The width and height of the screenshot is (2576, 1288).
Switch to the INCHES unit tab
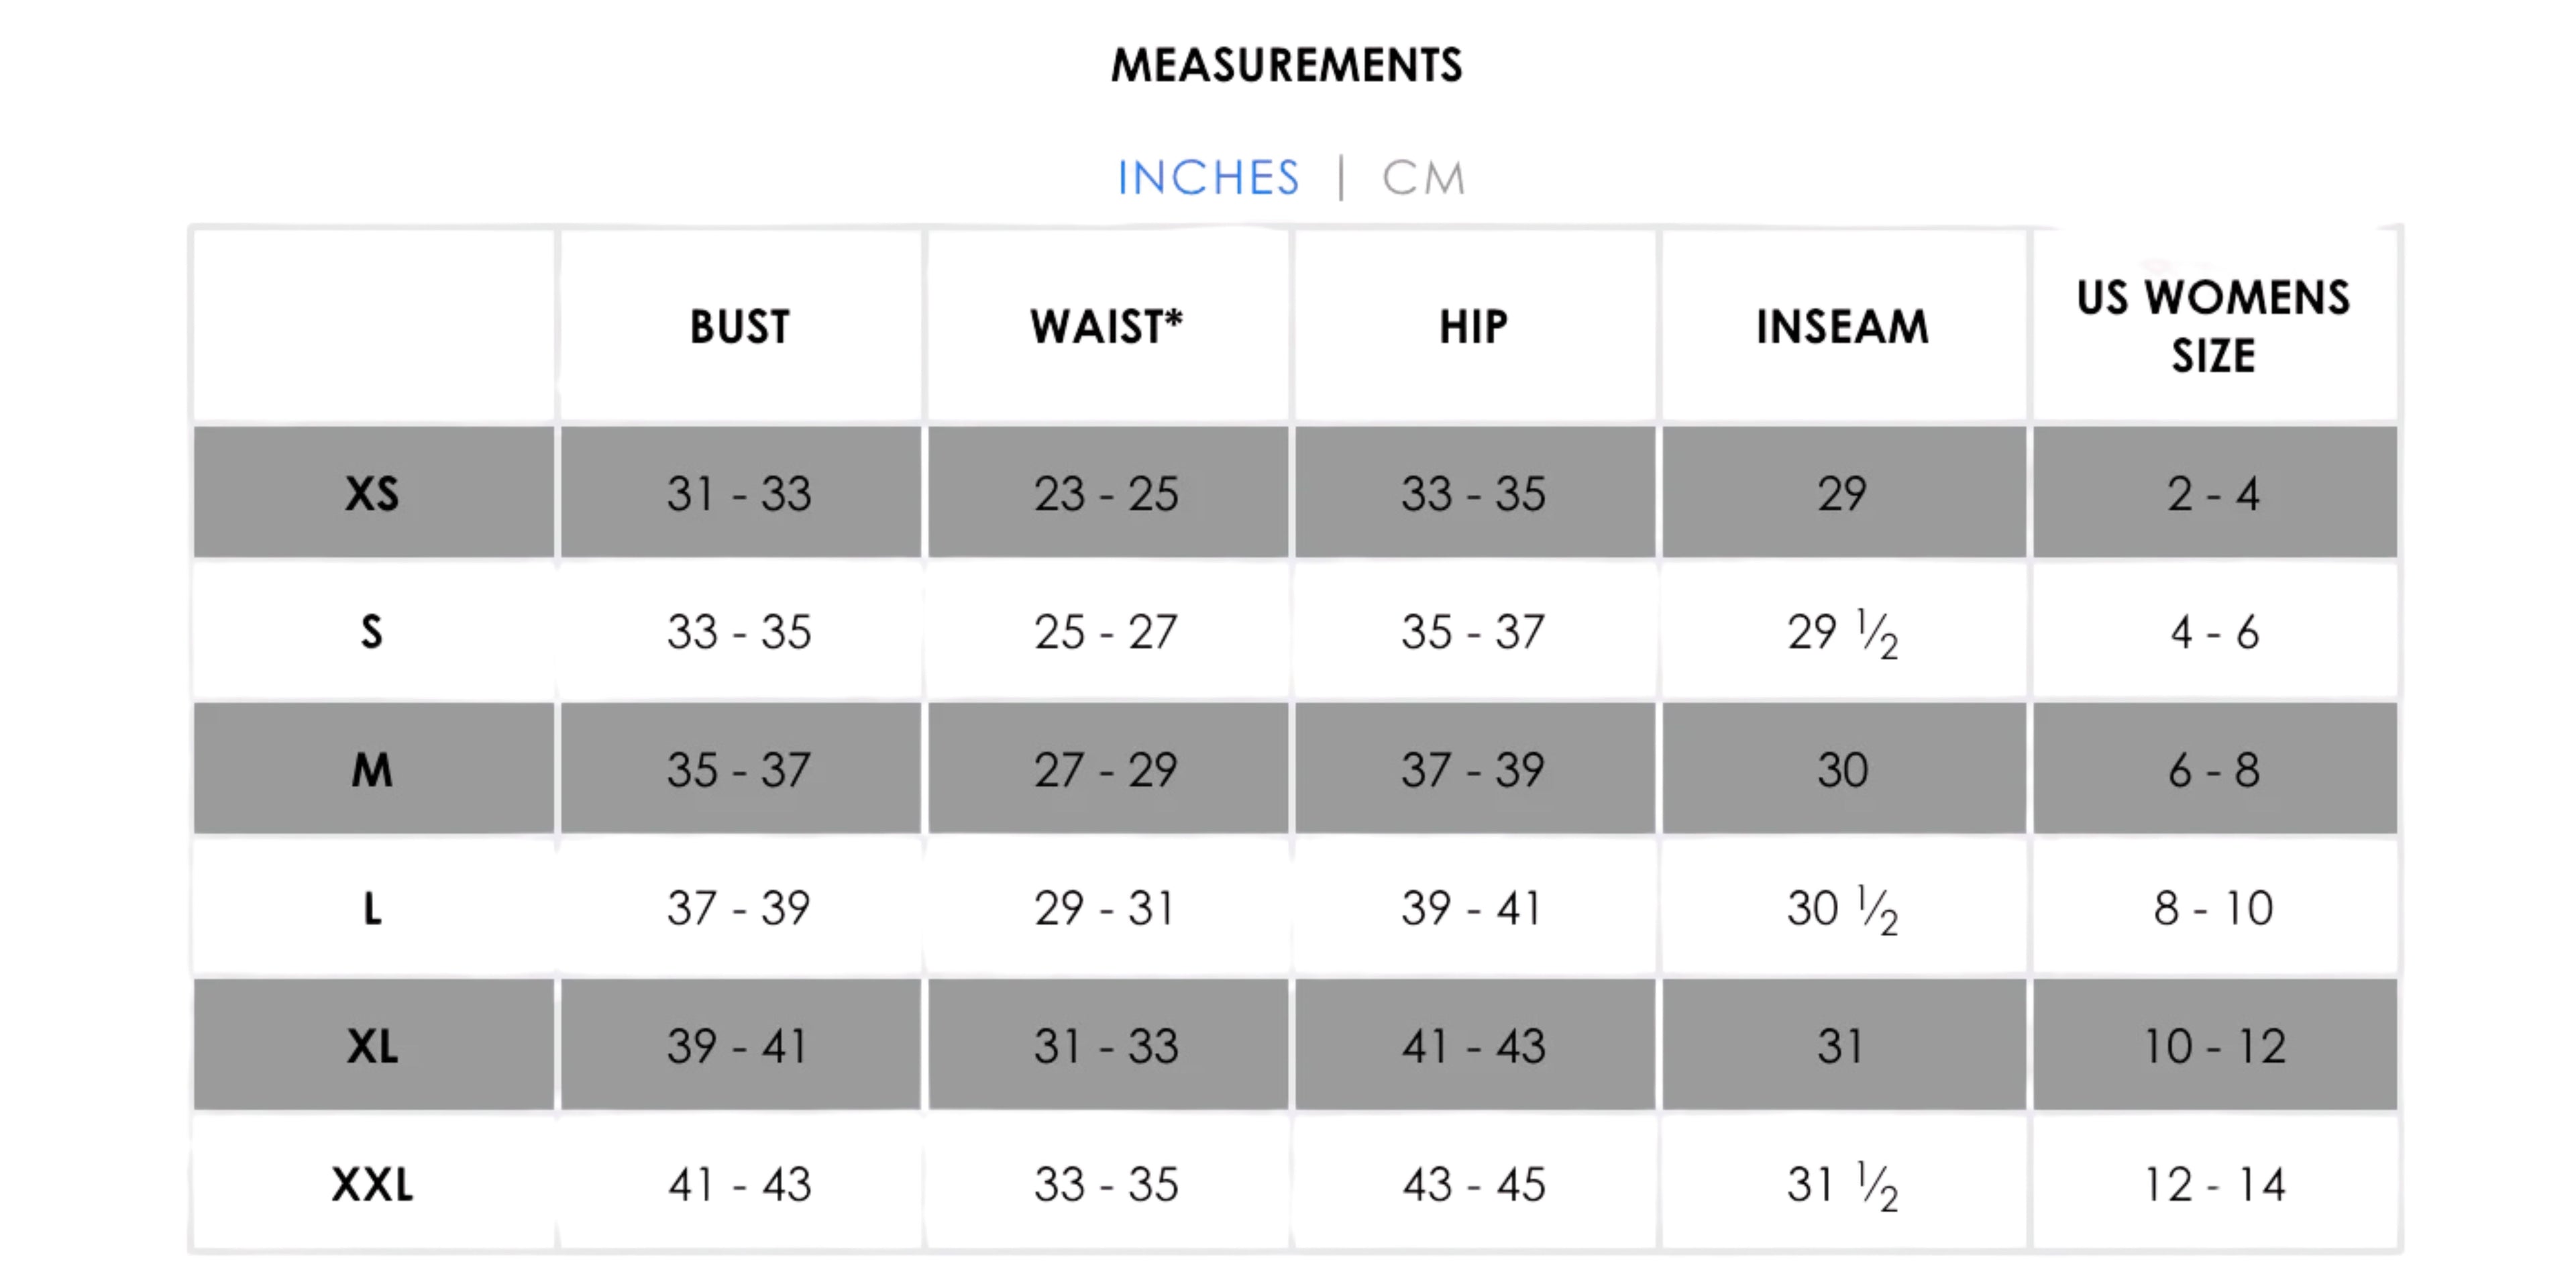(1208, 178)
